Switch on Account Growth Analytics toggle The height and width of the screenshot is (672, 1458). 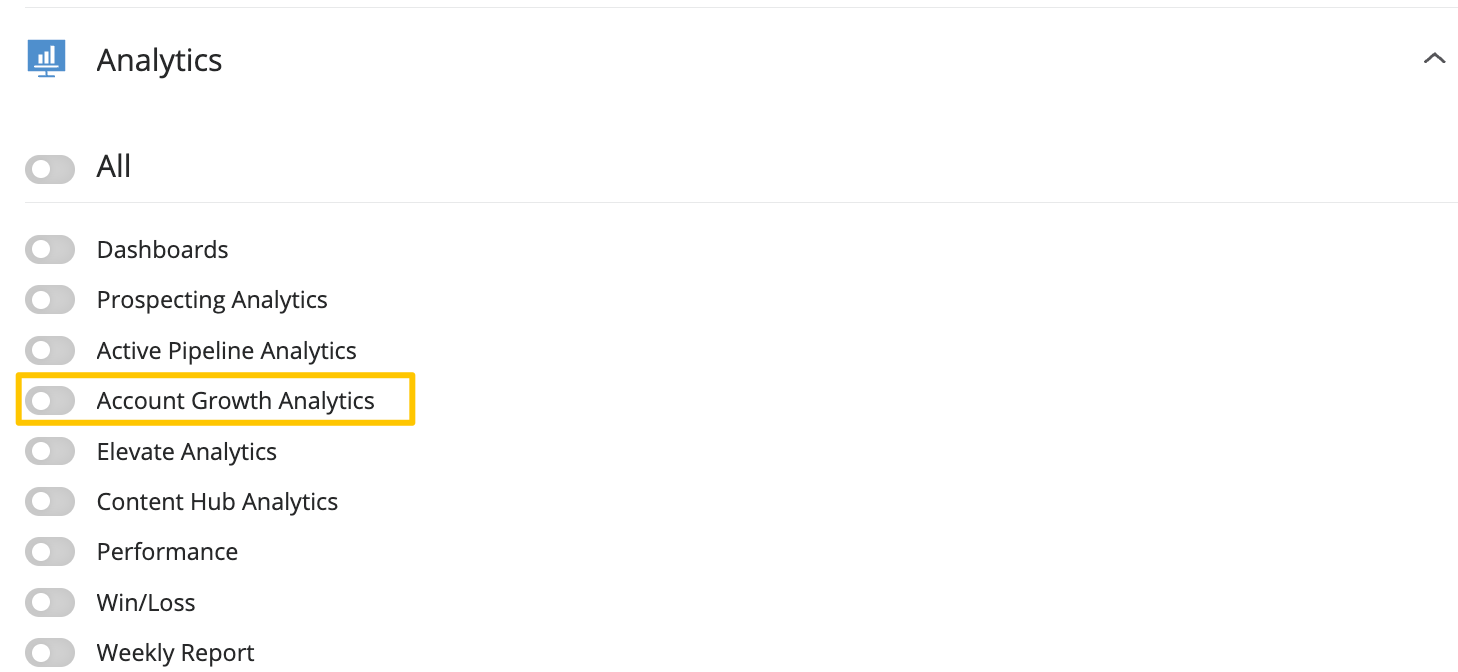pos(50,401)
